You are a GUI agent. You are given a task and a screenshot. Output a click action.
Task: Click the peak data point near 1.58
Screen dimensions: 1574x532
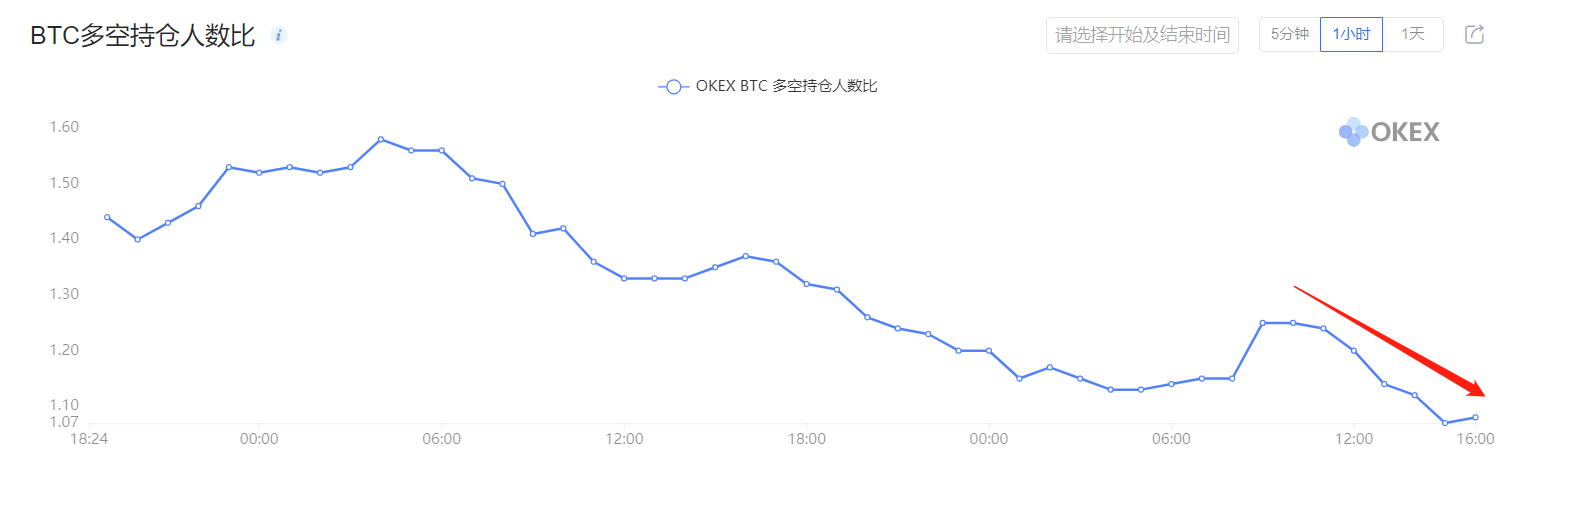point(381,139)
